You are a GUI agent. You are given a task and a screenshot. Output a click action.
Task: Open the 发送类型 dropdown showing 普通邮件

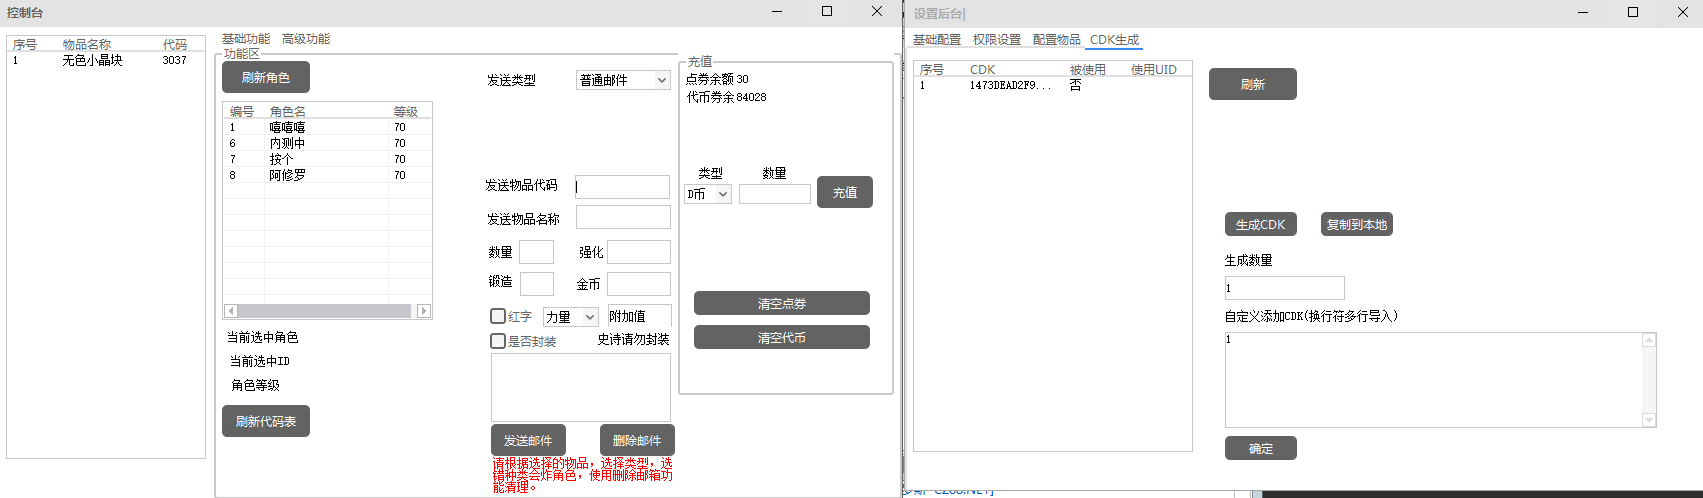point(623,80)
